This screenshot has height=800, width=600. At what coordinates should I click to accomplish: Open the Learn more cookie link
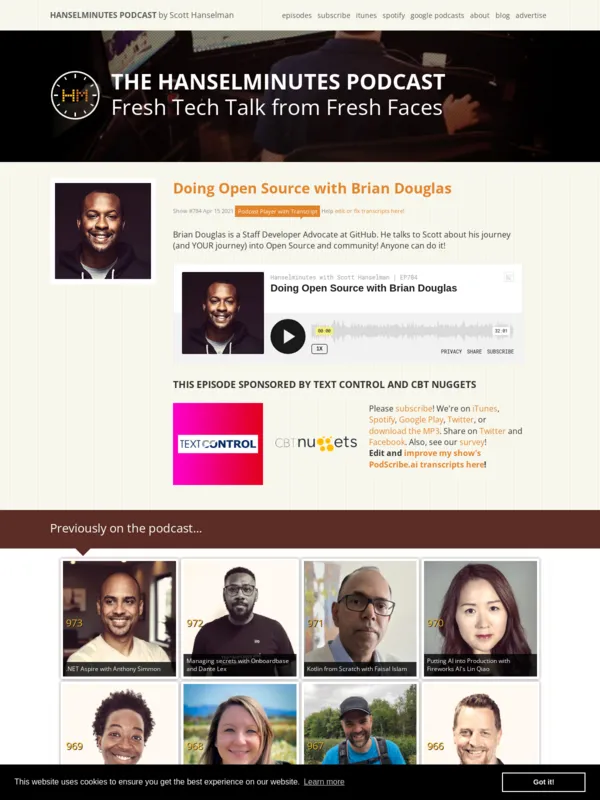(324, 782)
